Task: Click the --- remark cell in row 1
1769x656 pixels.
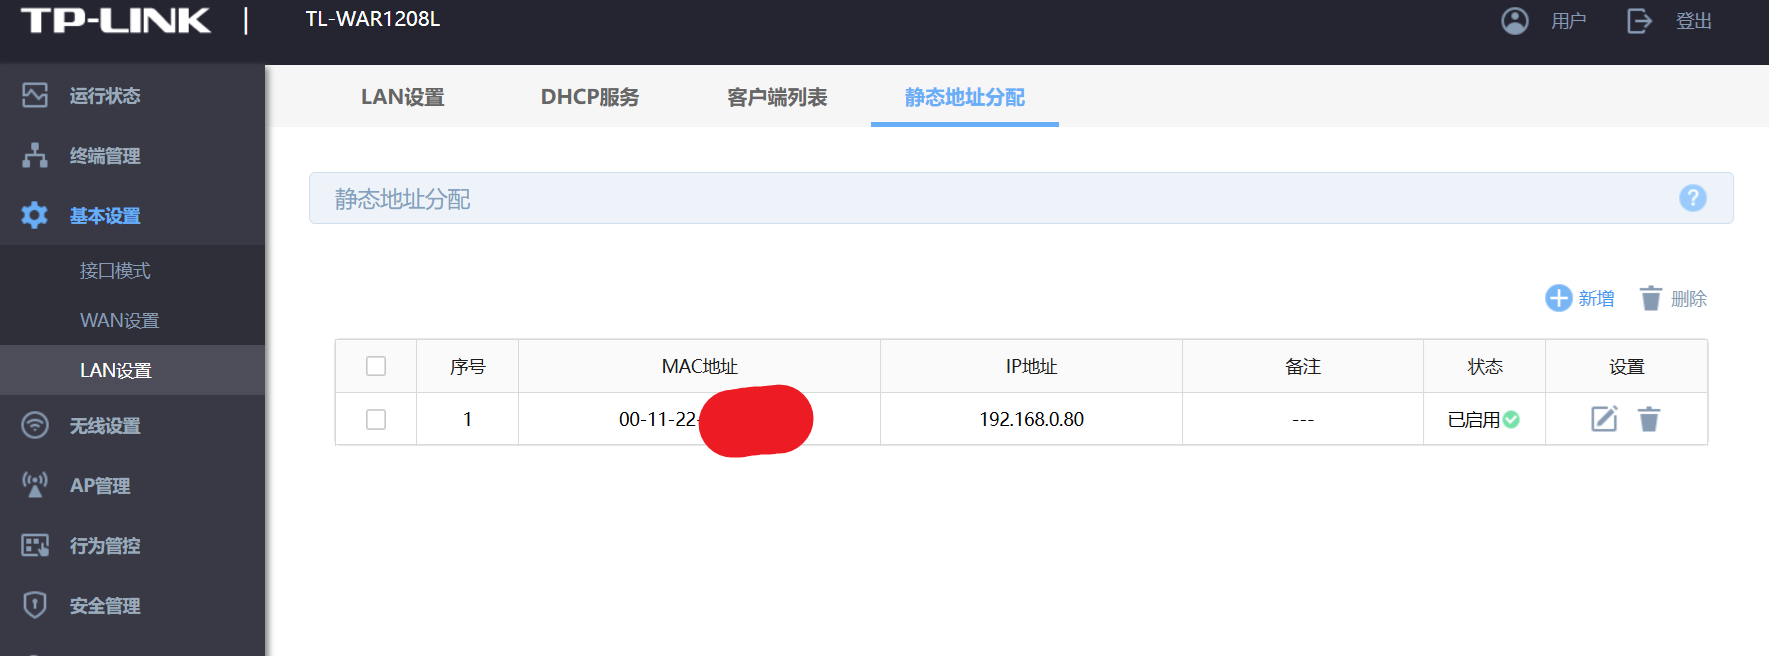Action: pyautogui.click(x=1303, y=419)
